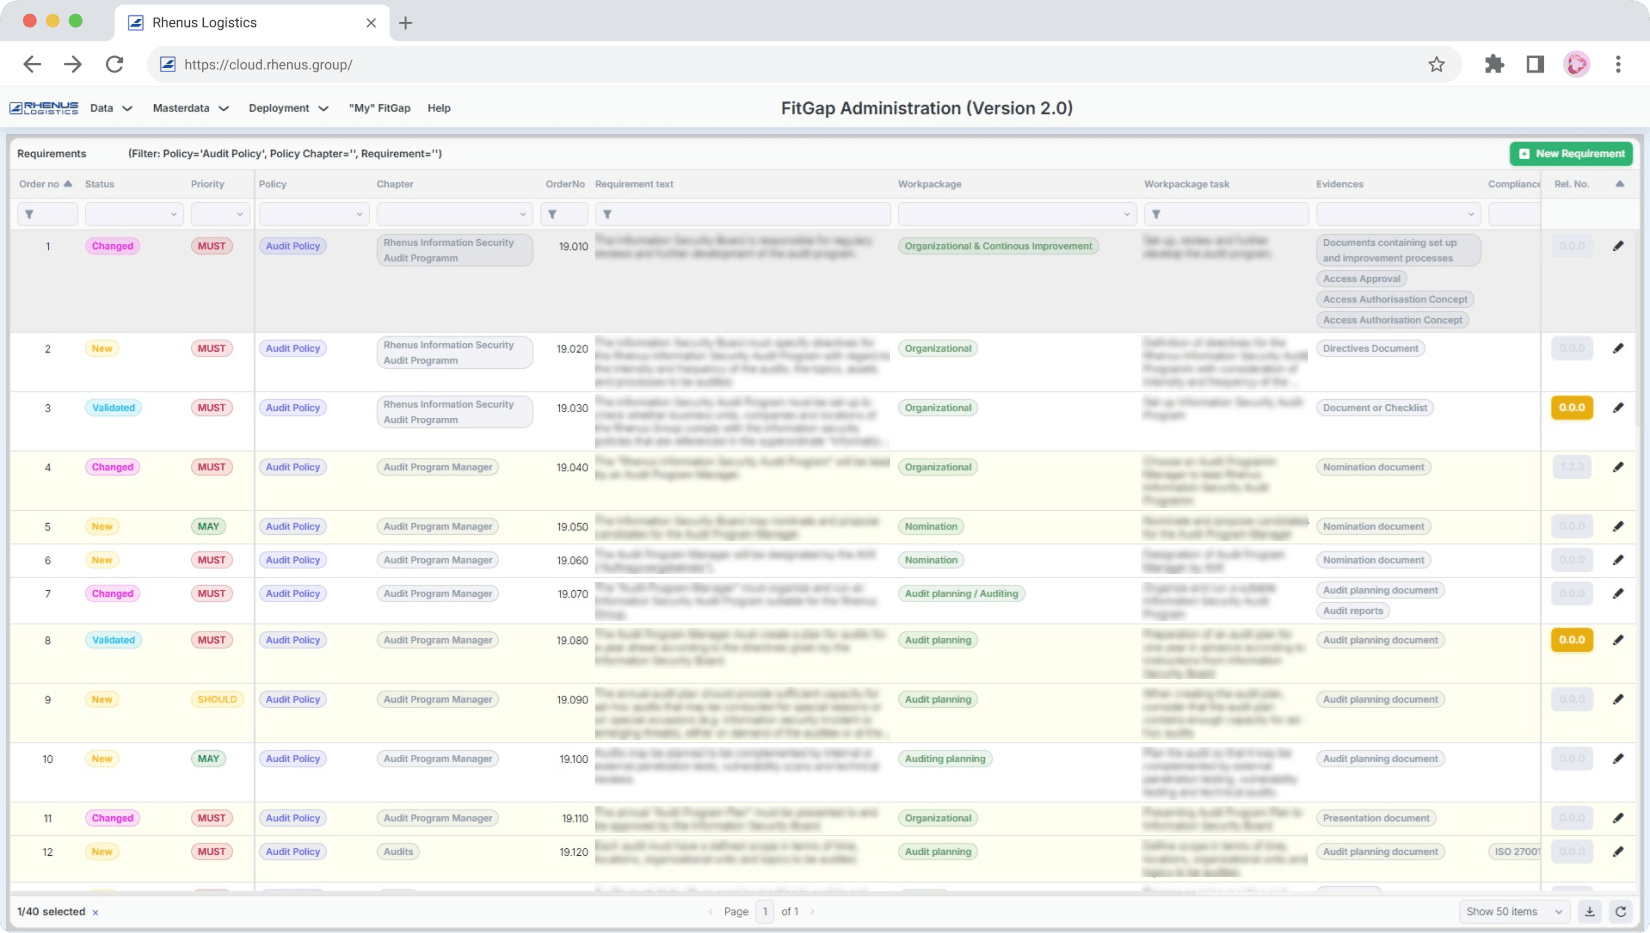1650x933 pixels.
Task: Sort by the Workpackage column header
Action: tap(929, 184)
